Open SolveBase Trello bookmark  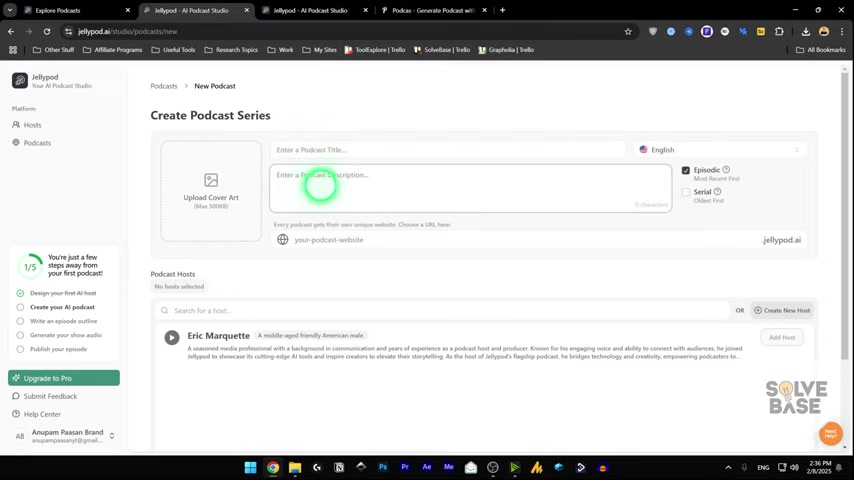click(442, 50)
